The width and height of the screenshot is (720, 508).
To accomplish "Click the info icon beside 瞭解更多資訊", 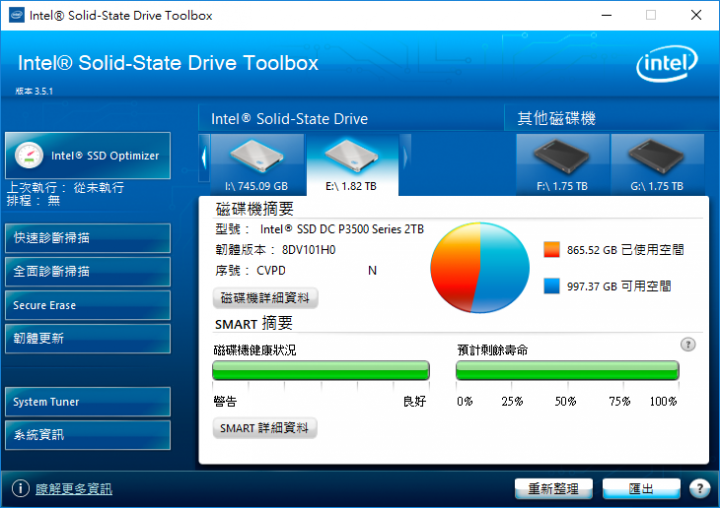I will coord(21,488).
